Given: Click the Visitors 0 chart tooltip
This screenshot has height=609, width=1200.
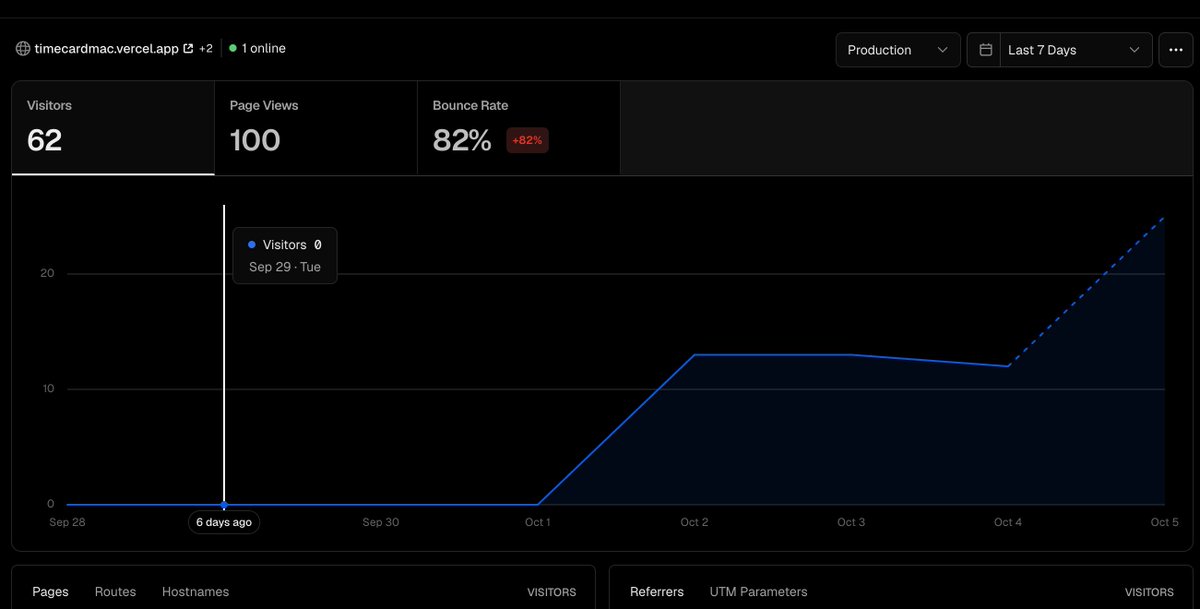Looking at the screenshot, I should pyautogui.click(x=285, y=256).
